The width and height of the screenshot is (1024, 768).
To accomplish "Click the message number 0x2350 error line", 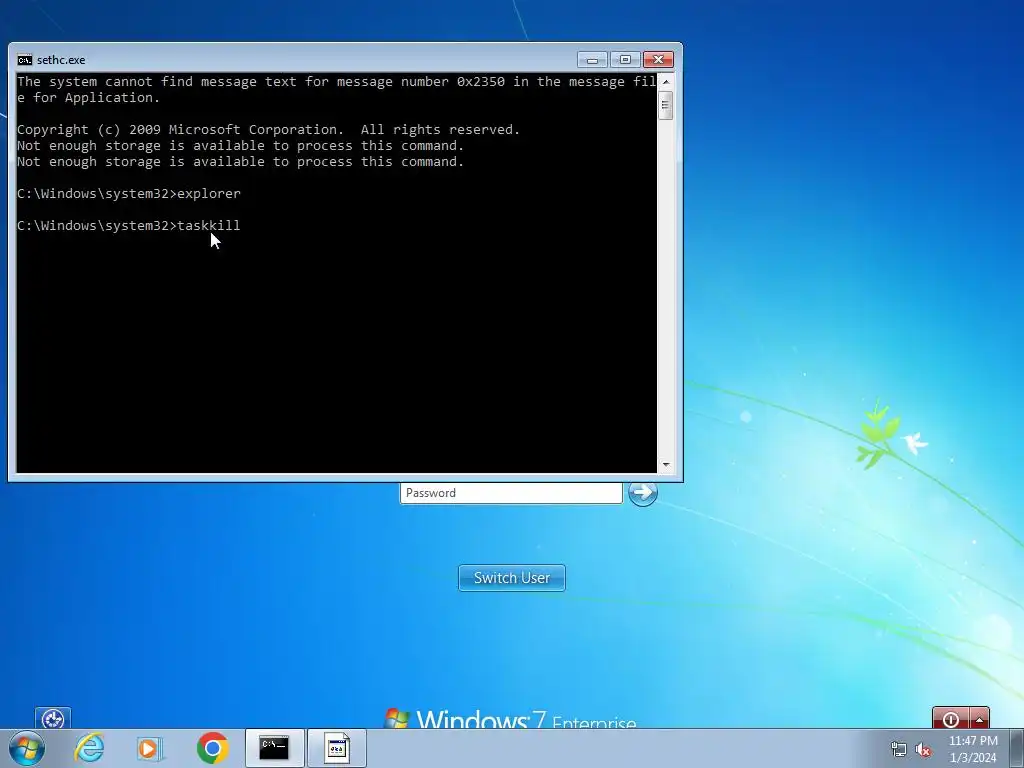I will pos(336,89).
